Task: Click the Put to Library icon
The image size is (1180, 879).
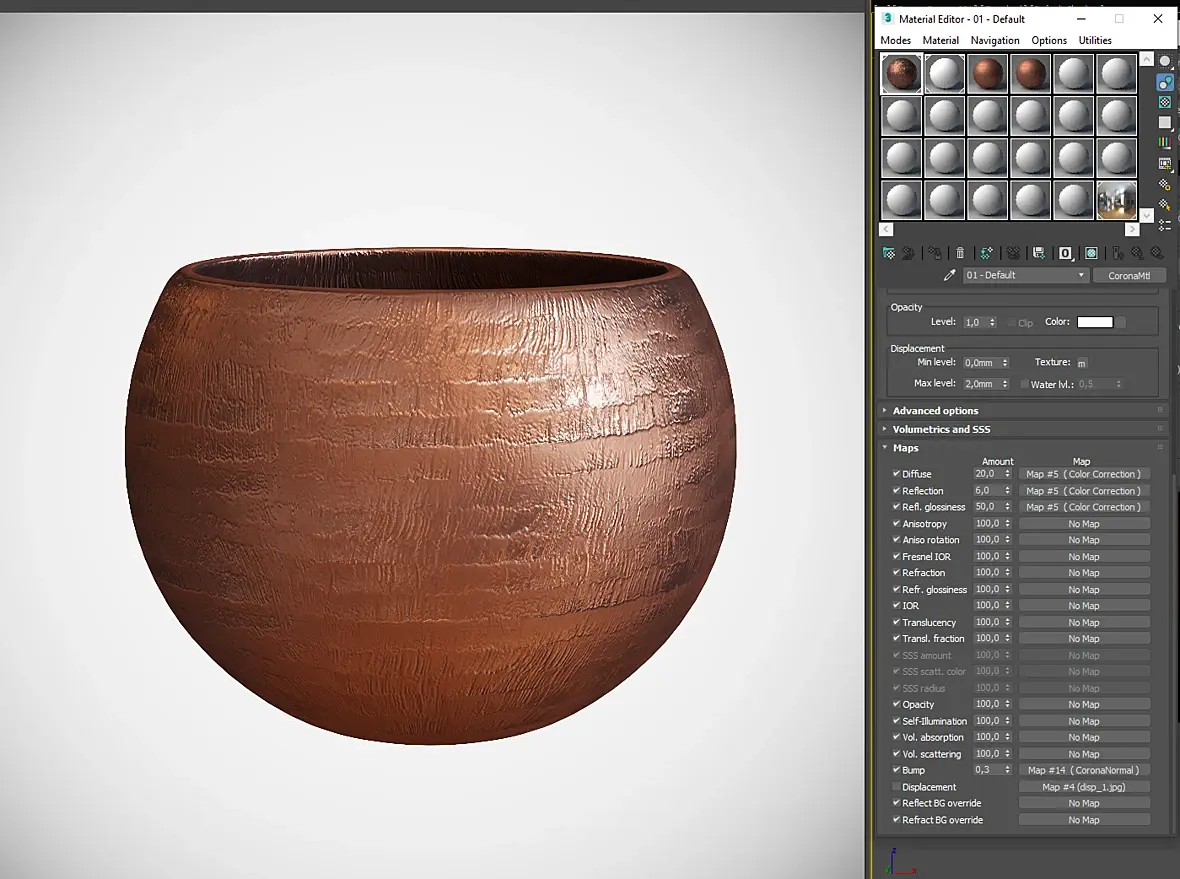Action: coord(1039,254)
